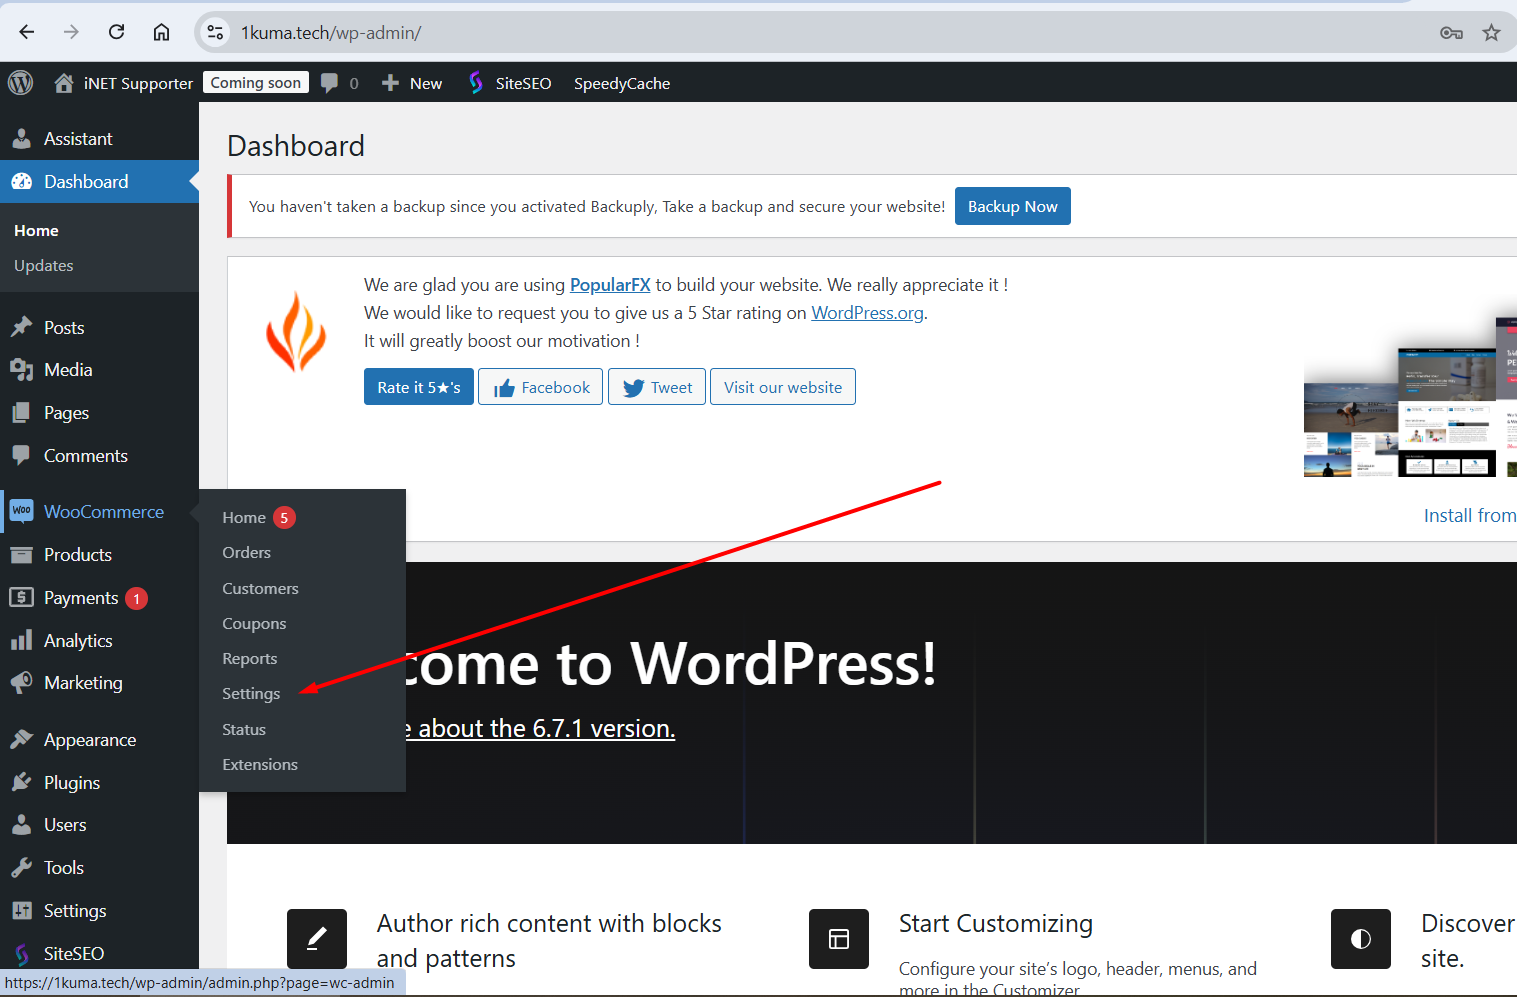This screenshot has width=1517, height=997.
Task: Click the browser forward arrow
Action: coord(71,32)
